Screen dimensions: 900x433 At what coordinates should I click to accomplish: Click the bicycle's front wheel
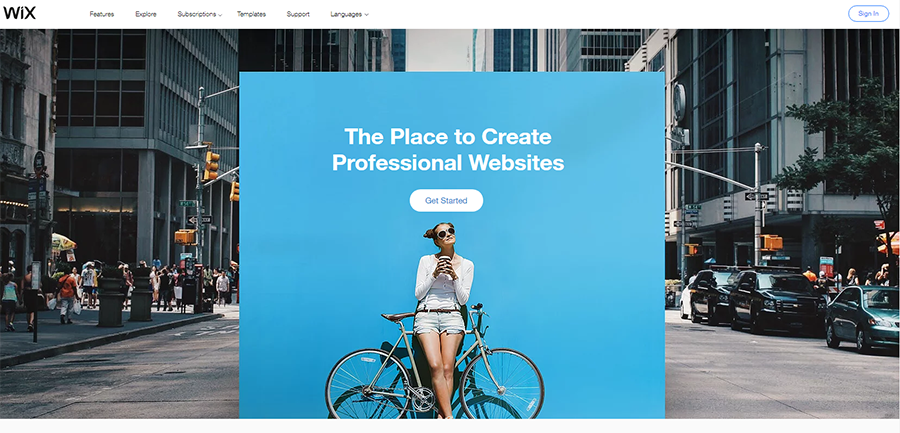tap(502, 383)
